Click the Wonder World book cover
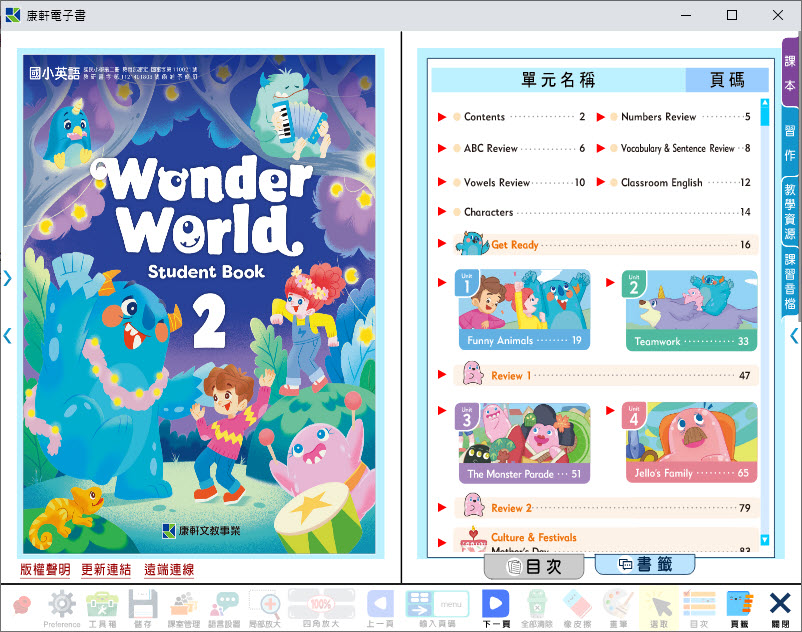 coord(200,304)
